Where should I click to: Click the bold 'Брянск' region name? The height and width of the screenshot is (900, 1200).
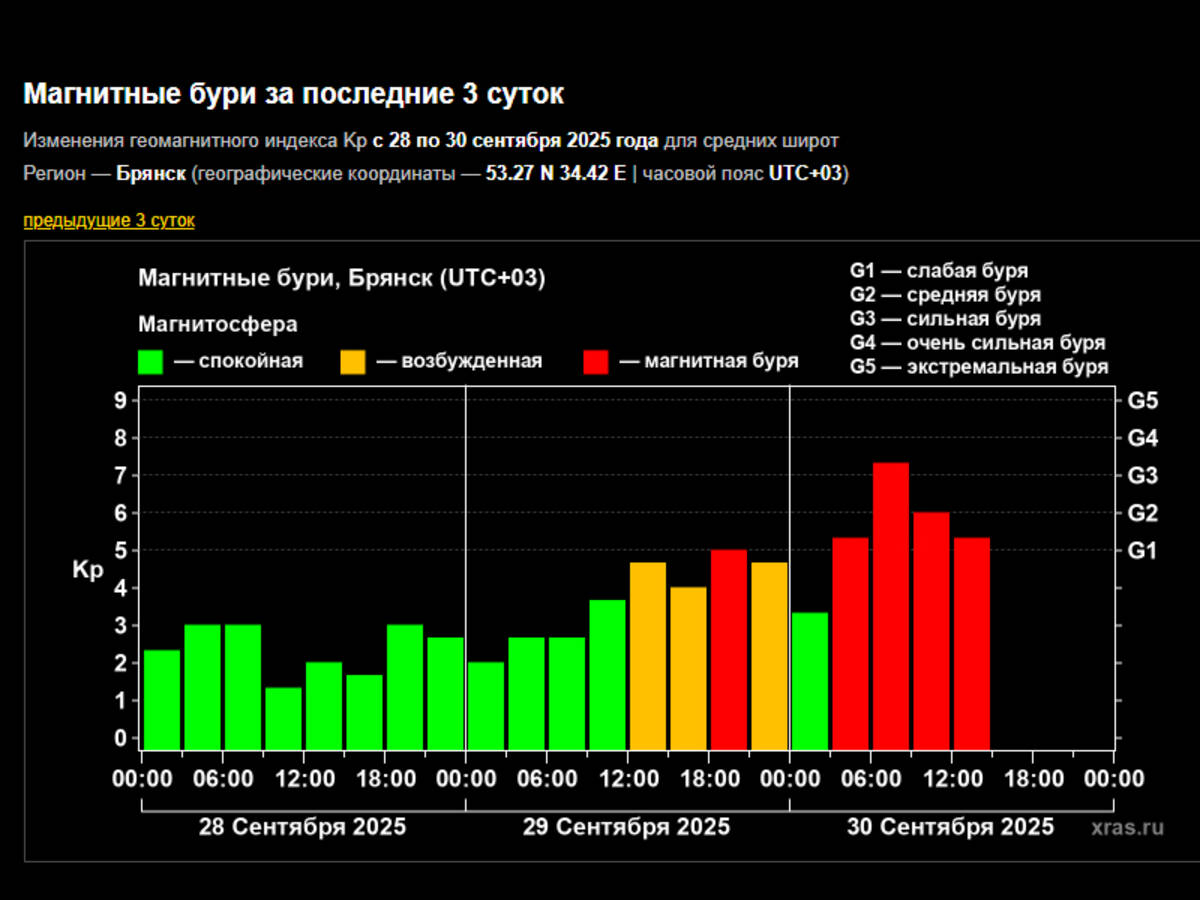(151, 174)
